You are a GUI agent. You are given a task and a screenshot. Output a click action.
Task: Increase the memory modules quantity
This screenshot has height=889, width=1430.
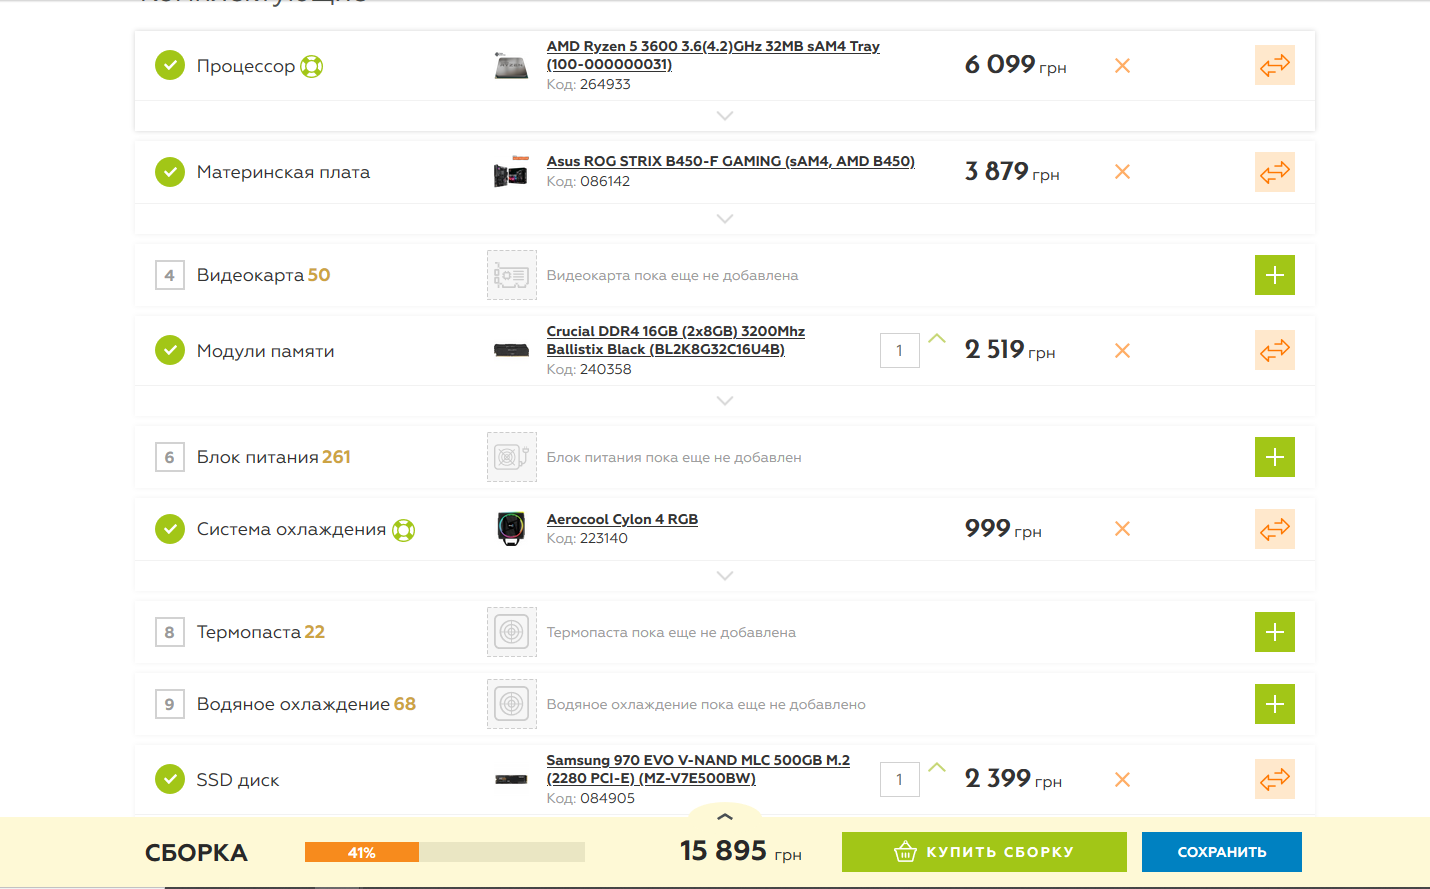[937, 339]
